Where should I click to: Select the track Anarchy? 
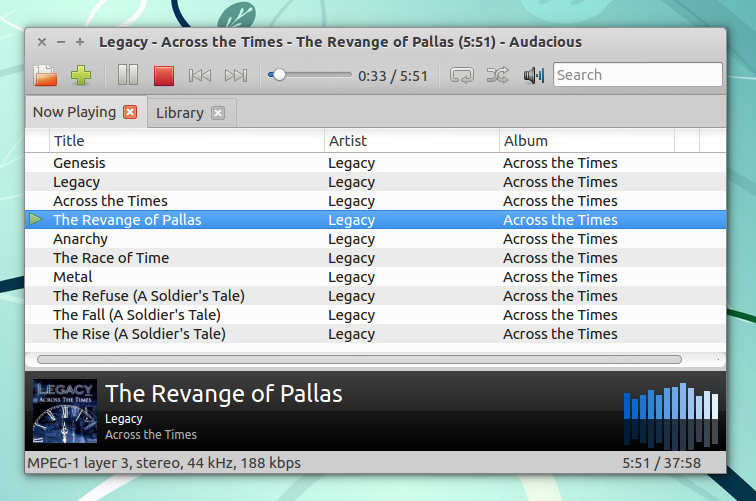click(x=376, y=239)
